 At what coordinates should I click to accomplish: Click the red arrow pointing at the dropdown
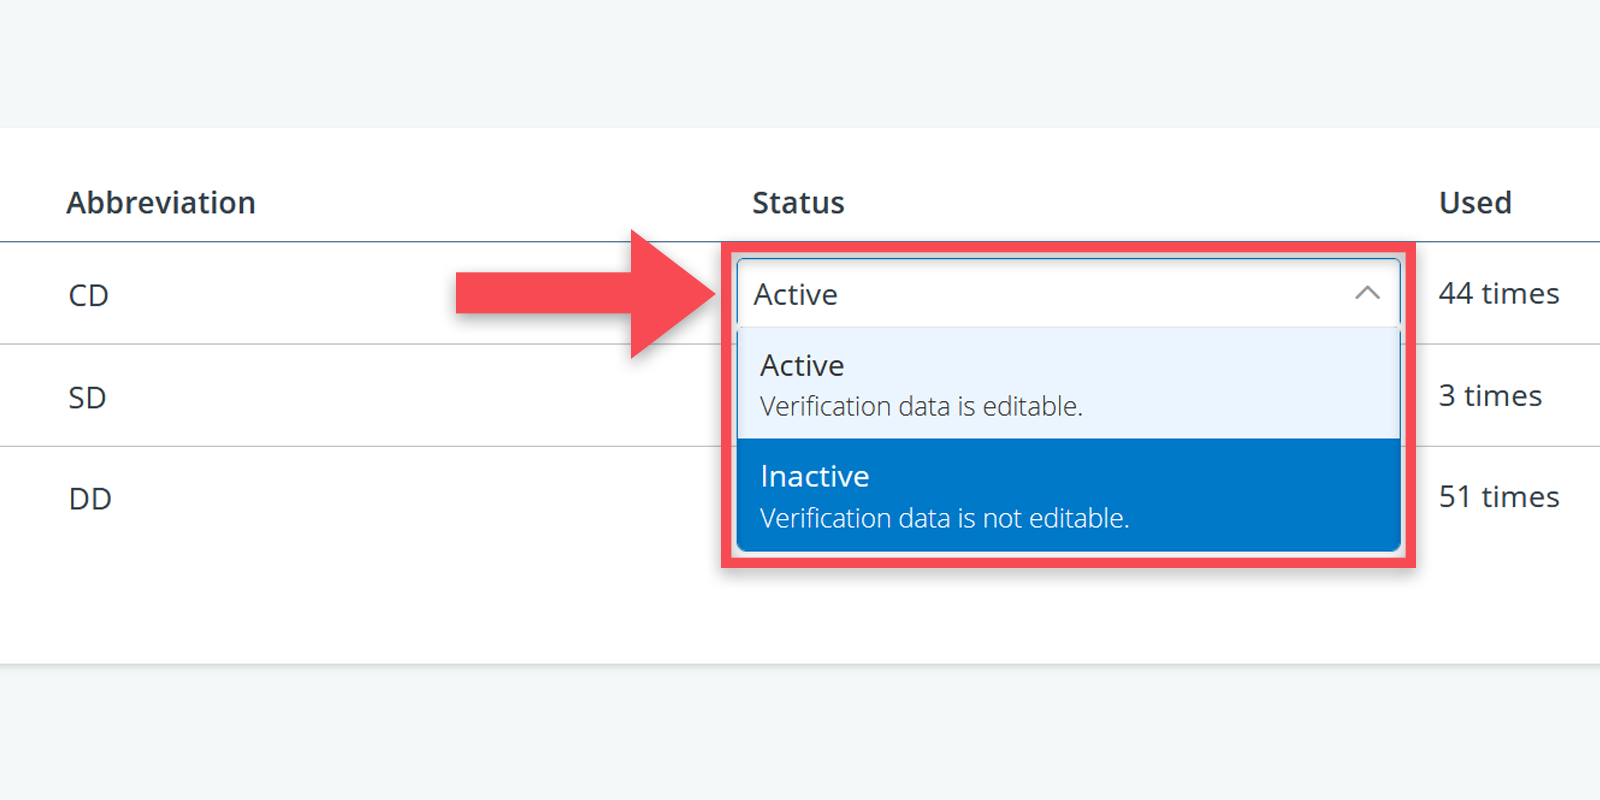point(580,294)
